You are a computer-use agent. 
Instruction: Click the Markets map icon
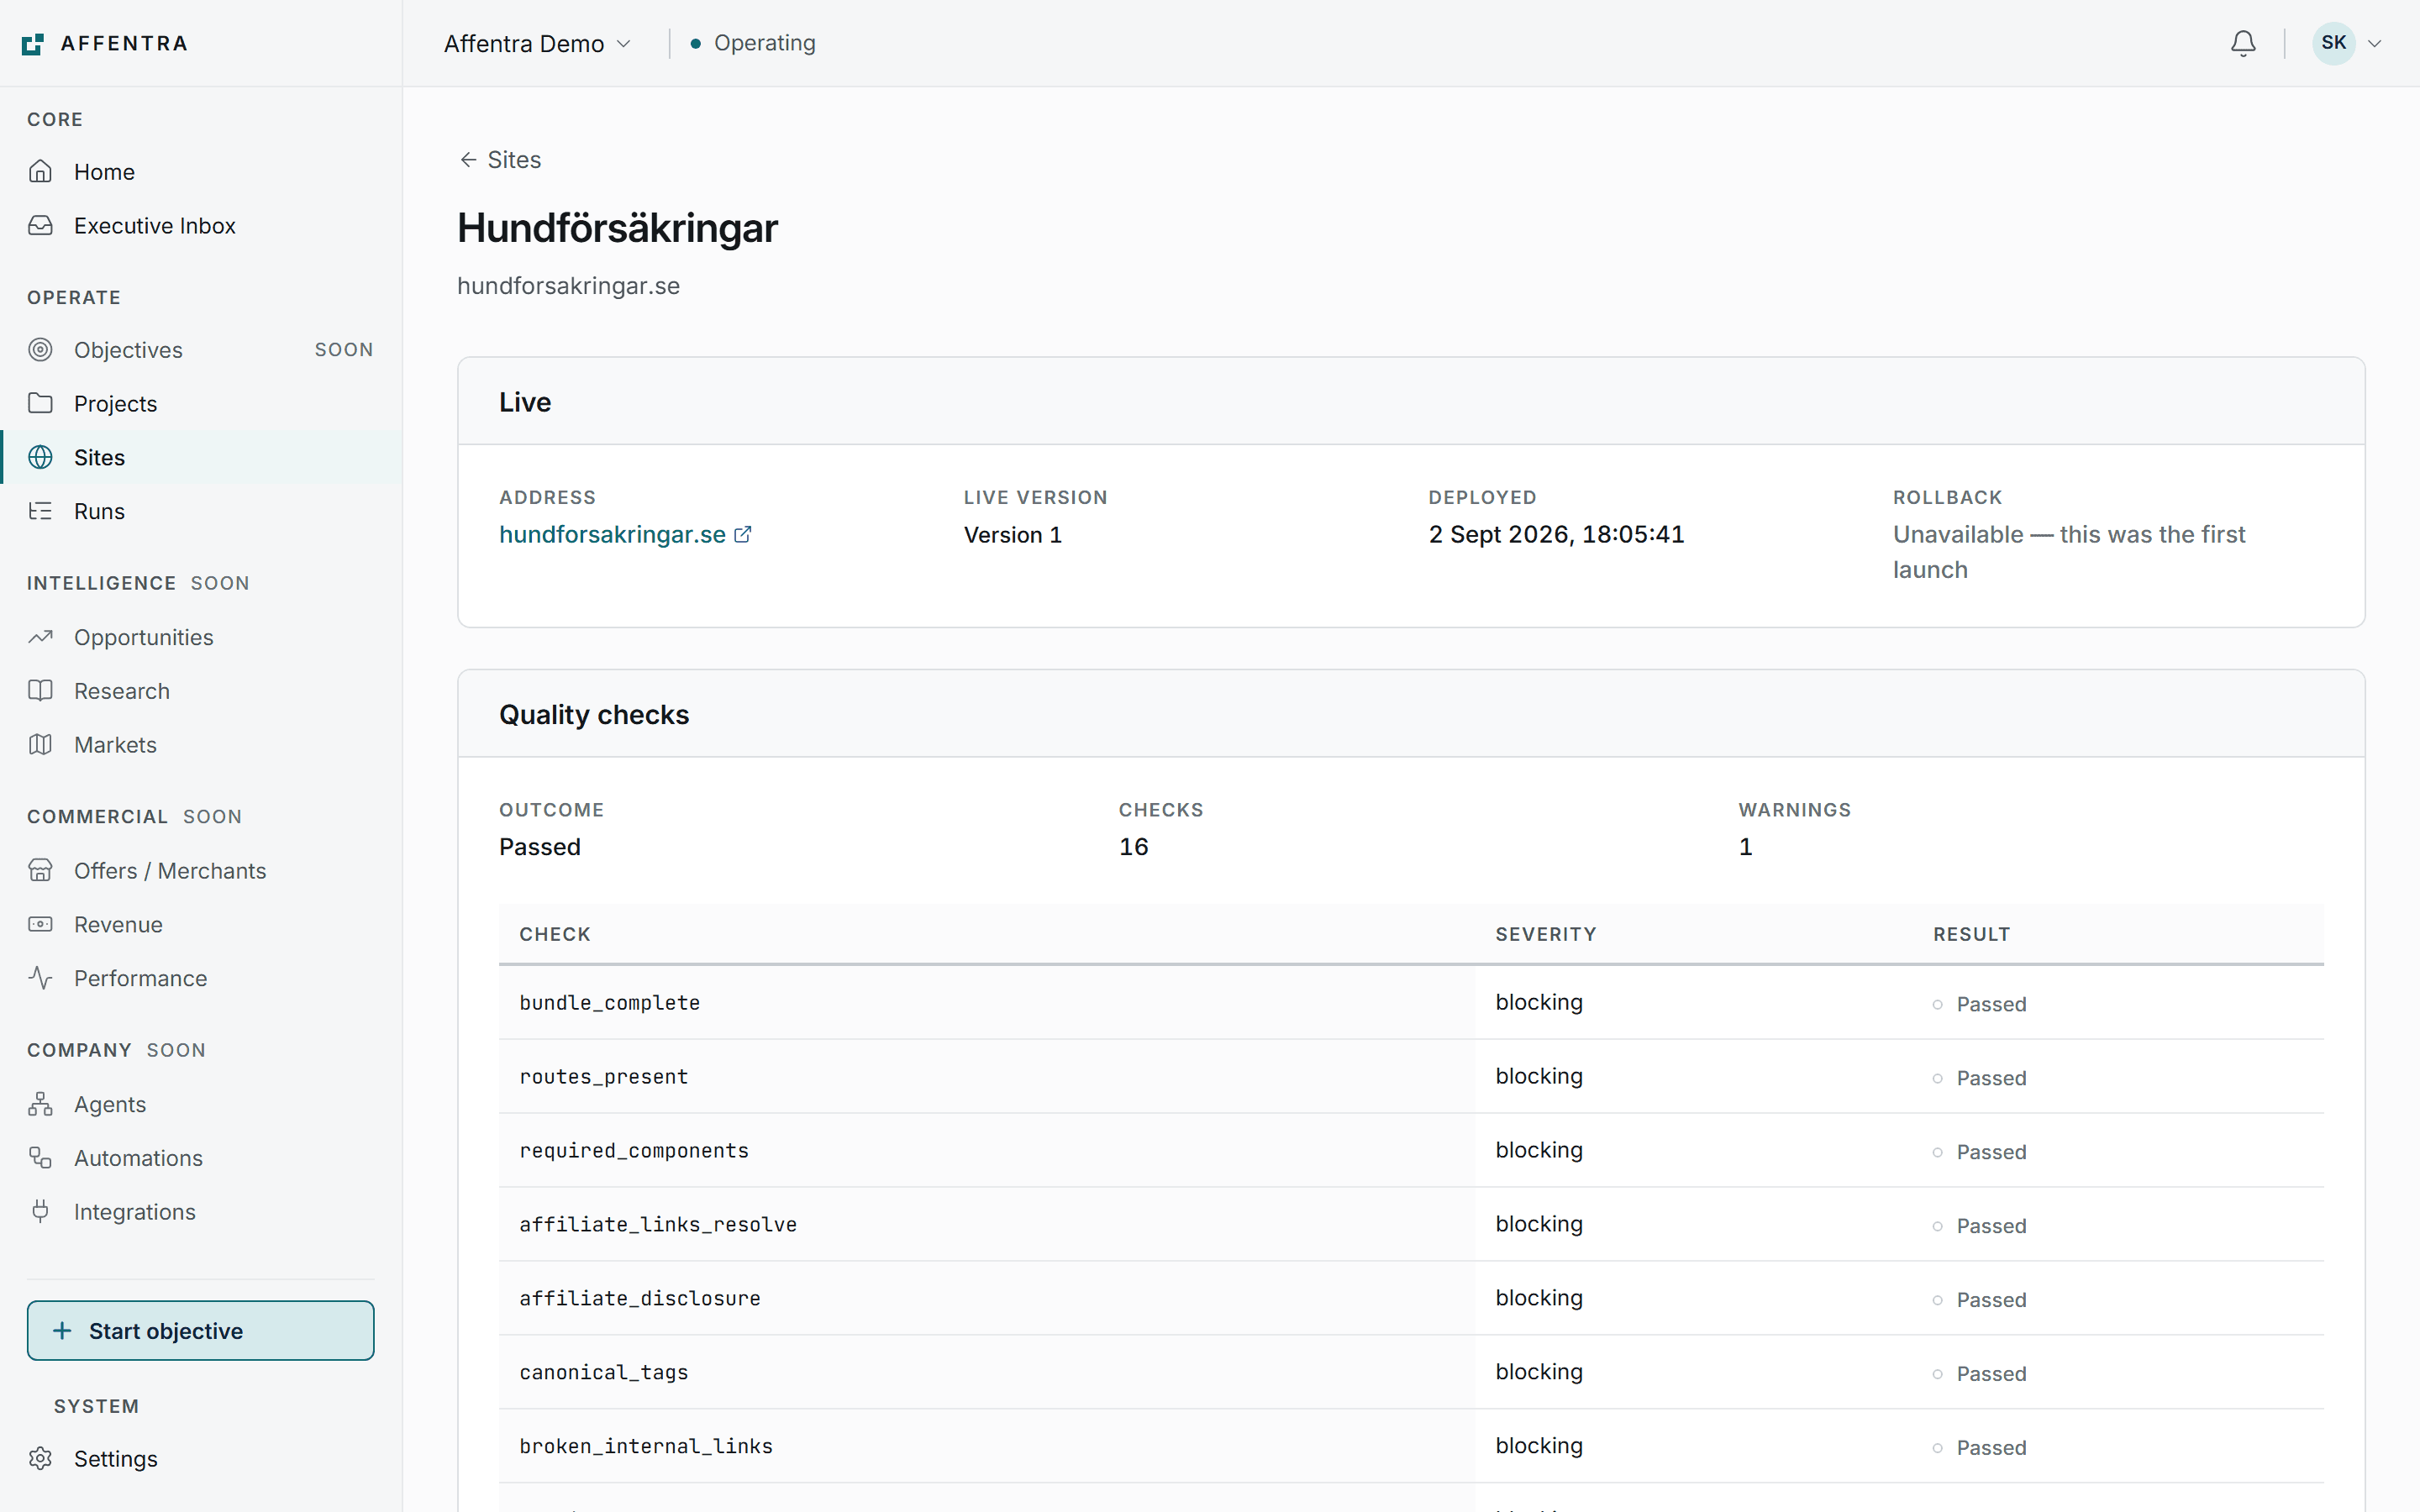pos(40,744)
